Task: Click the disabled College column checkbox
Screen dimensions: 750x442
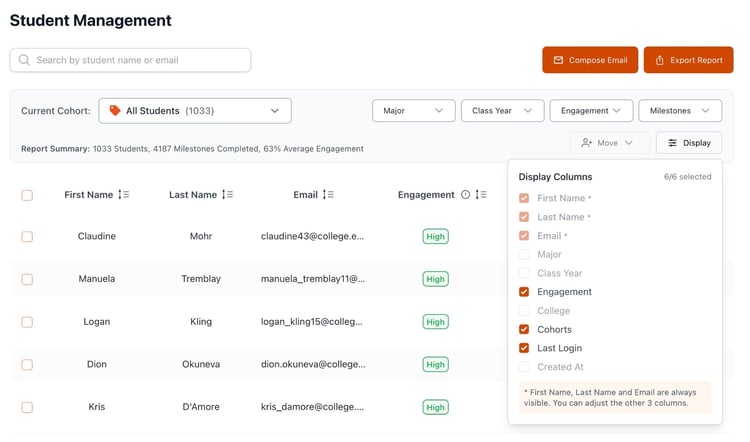Action: coord(524,310)
